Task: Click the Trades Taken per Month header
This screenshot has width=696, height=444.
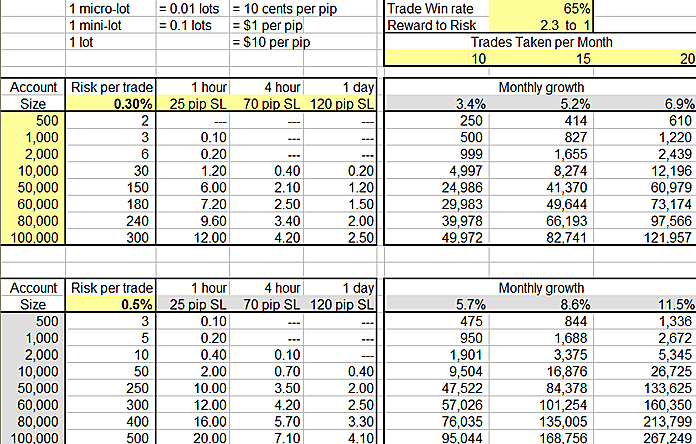Action: click(x=540, y=42)
